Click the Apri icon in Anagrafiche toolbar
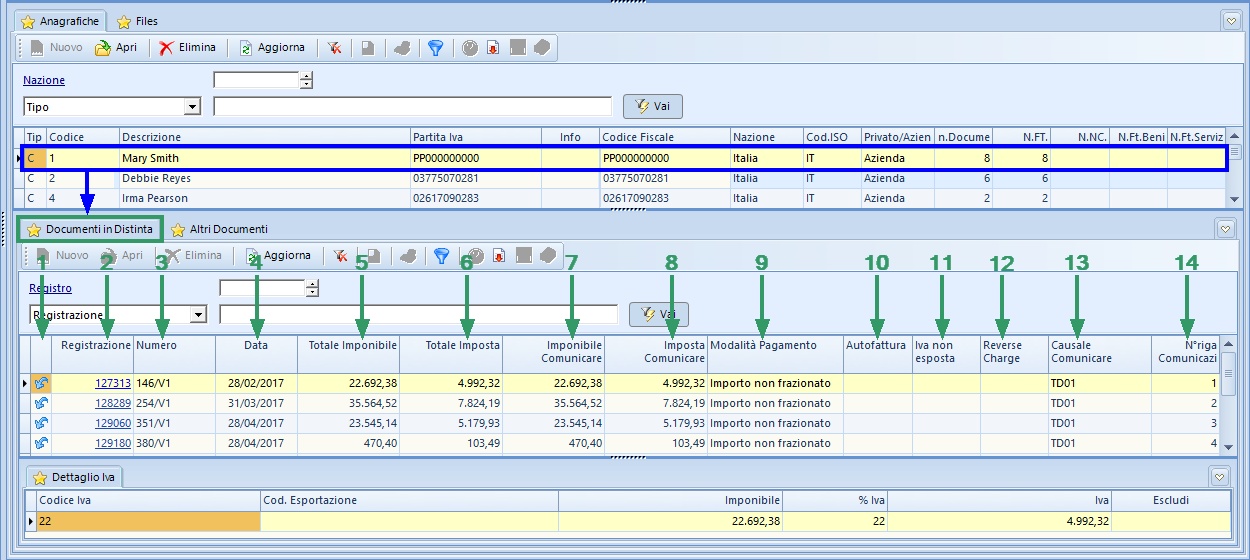Viewport: 1250px width, 560px height. pyautogui.click(x=102, y=47)
